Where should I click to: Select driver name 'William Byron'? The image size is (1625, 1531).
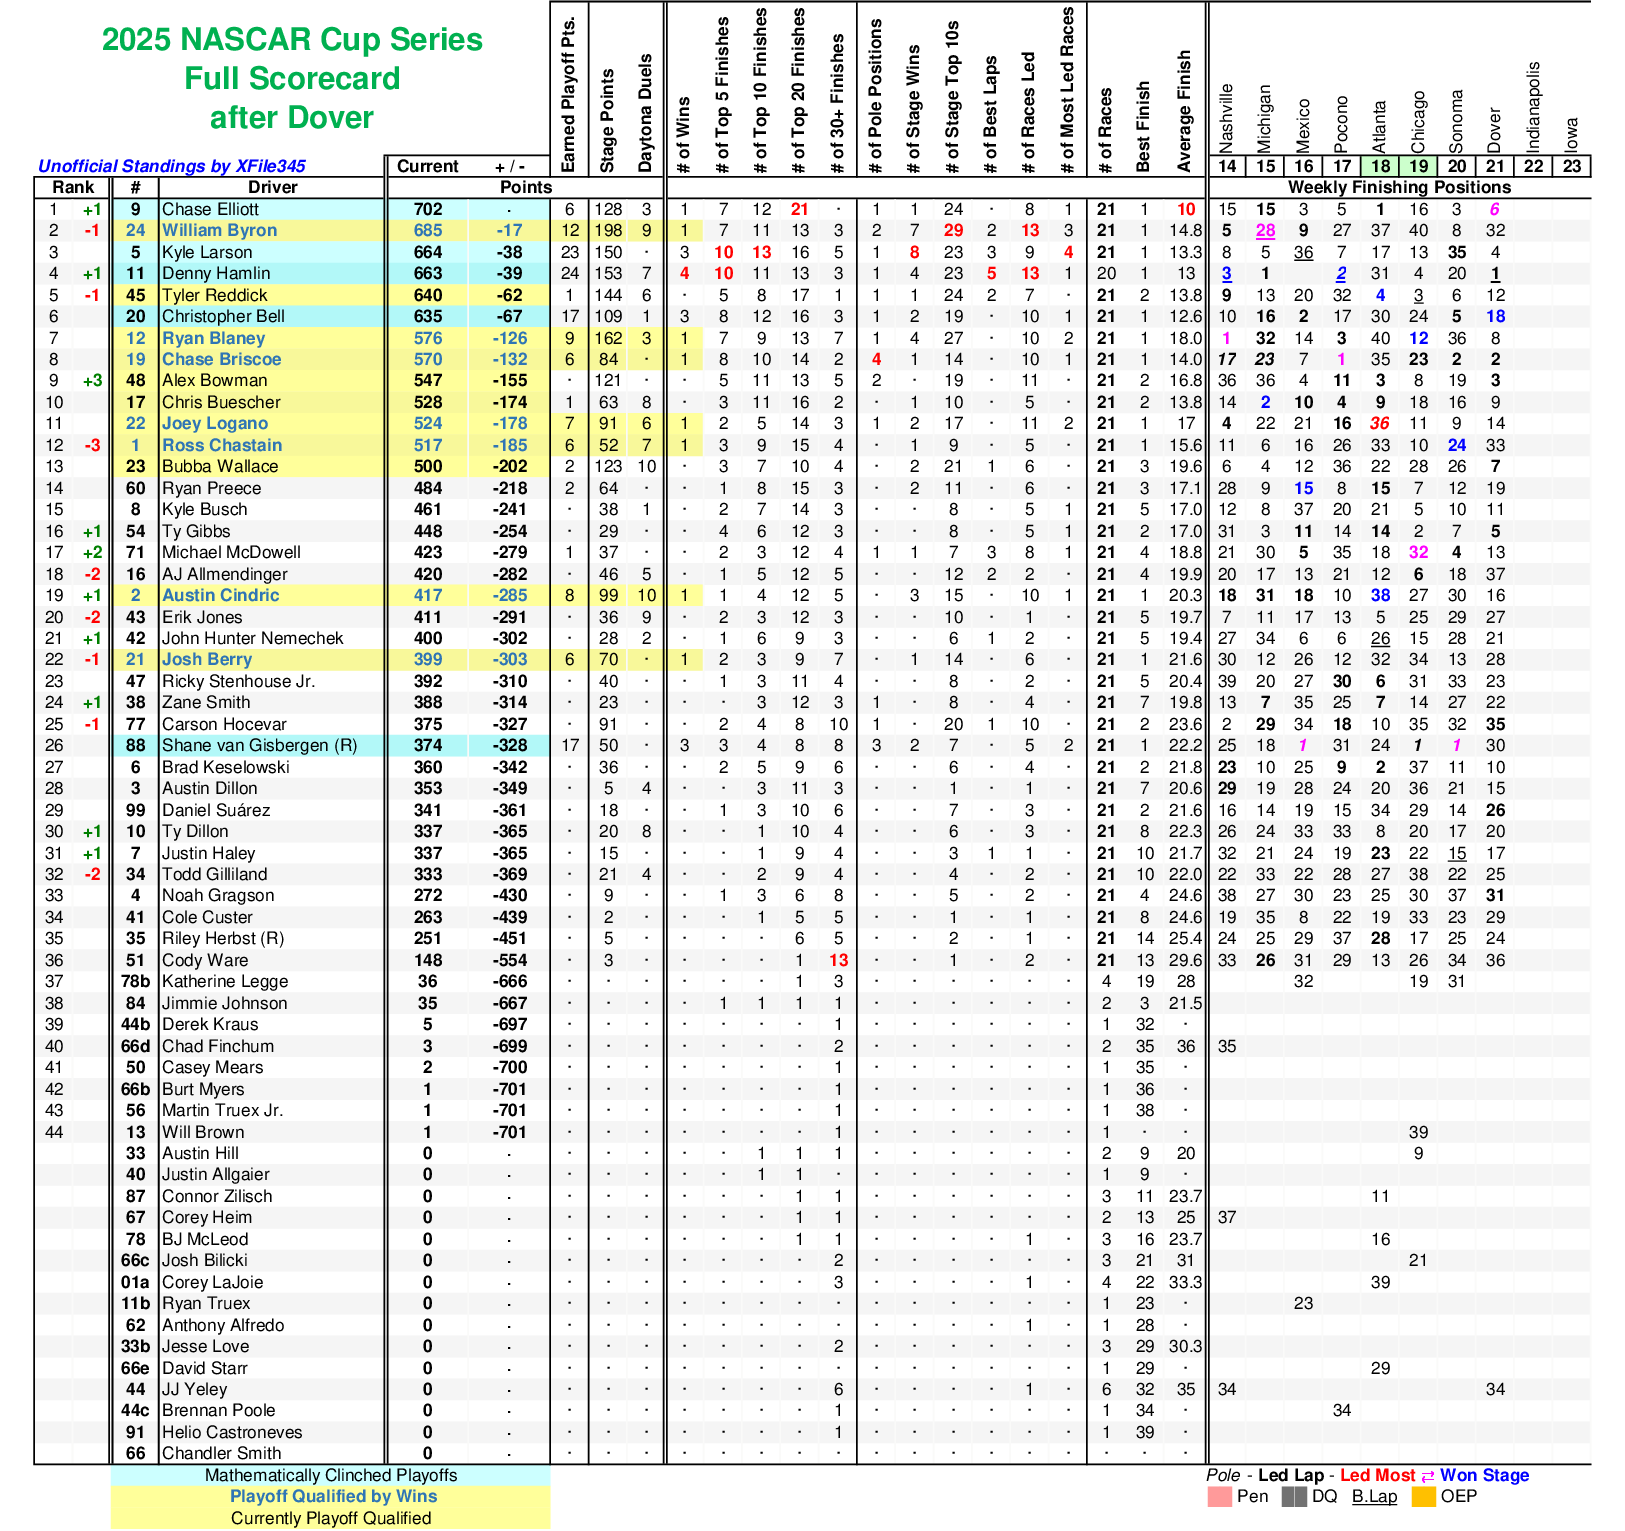[x=219, y=230]
